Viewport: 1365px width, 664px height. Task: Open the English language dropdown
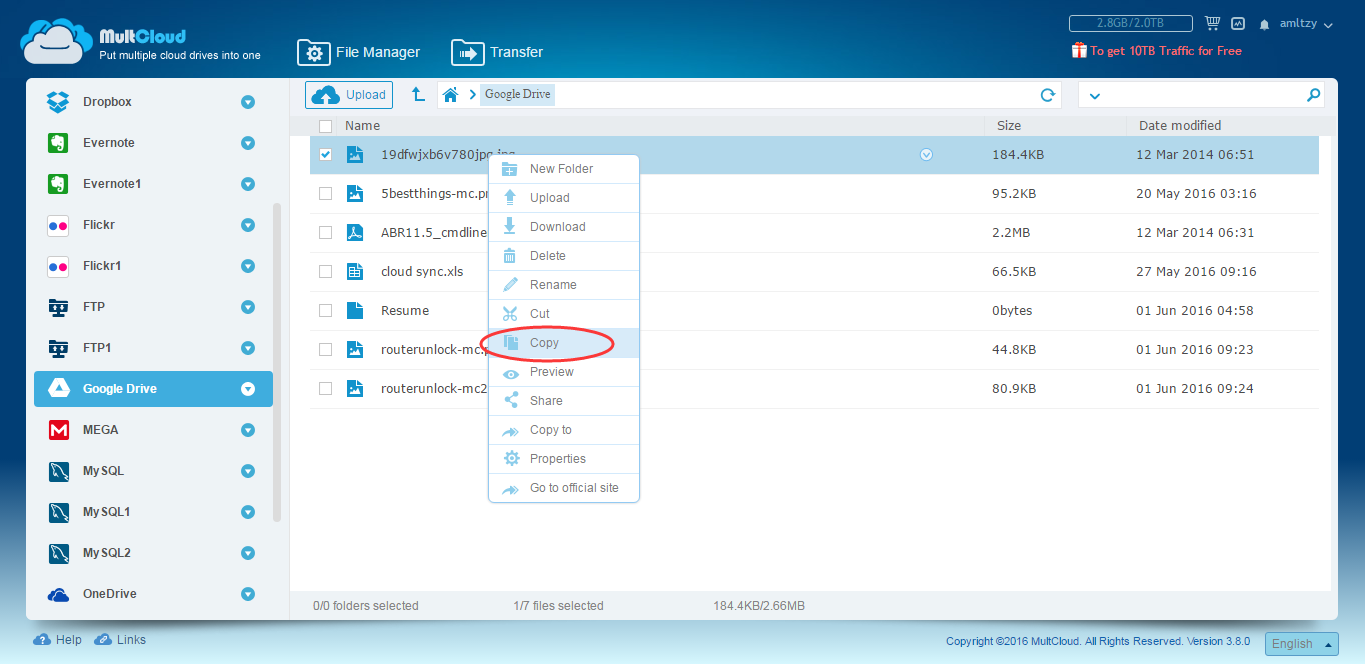pos(1301,644)
